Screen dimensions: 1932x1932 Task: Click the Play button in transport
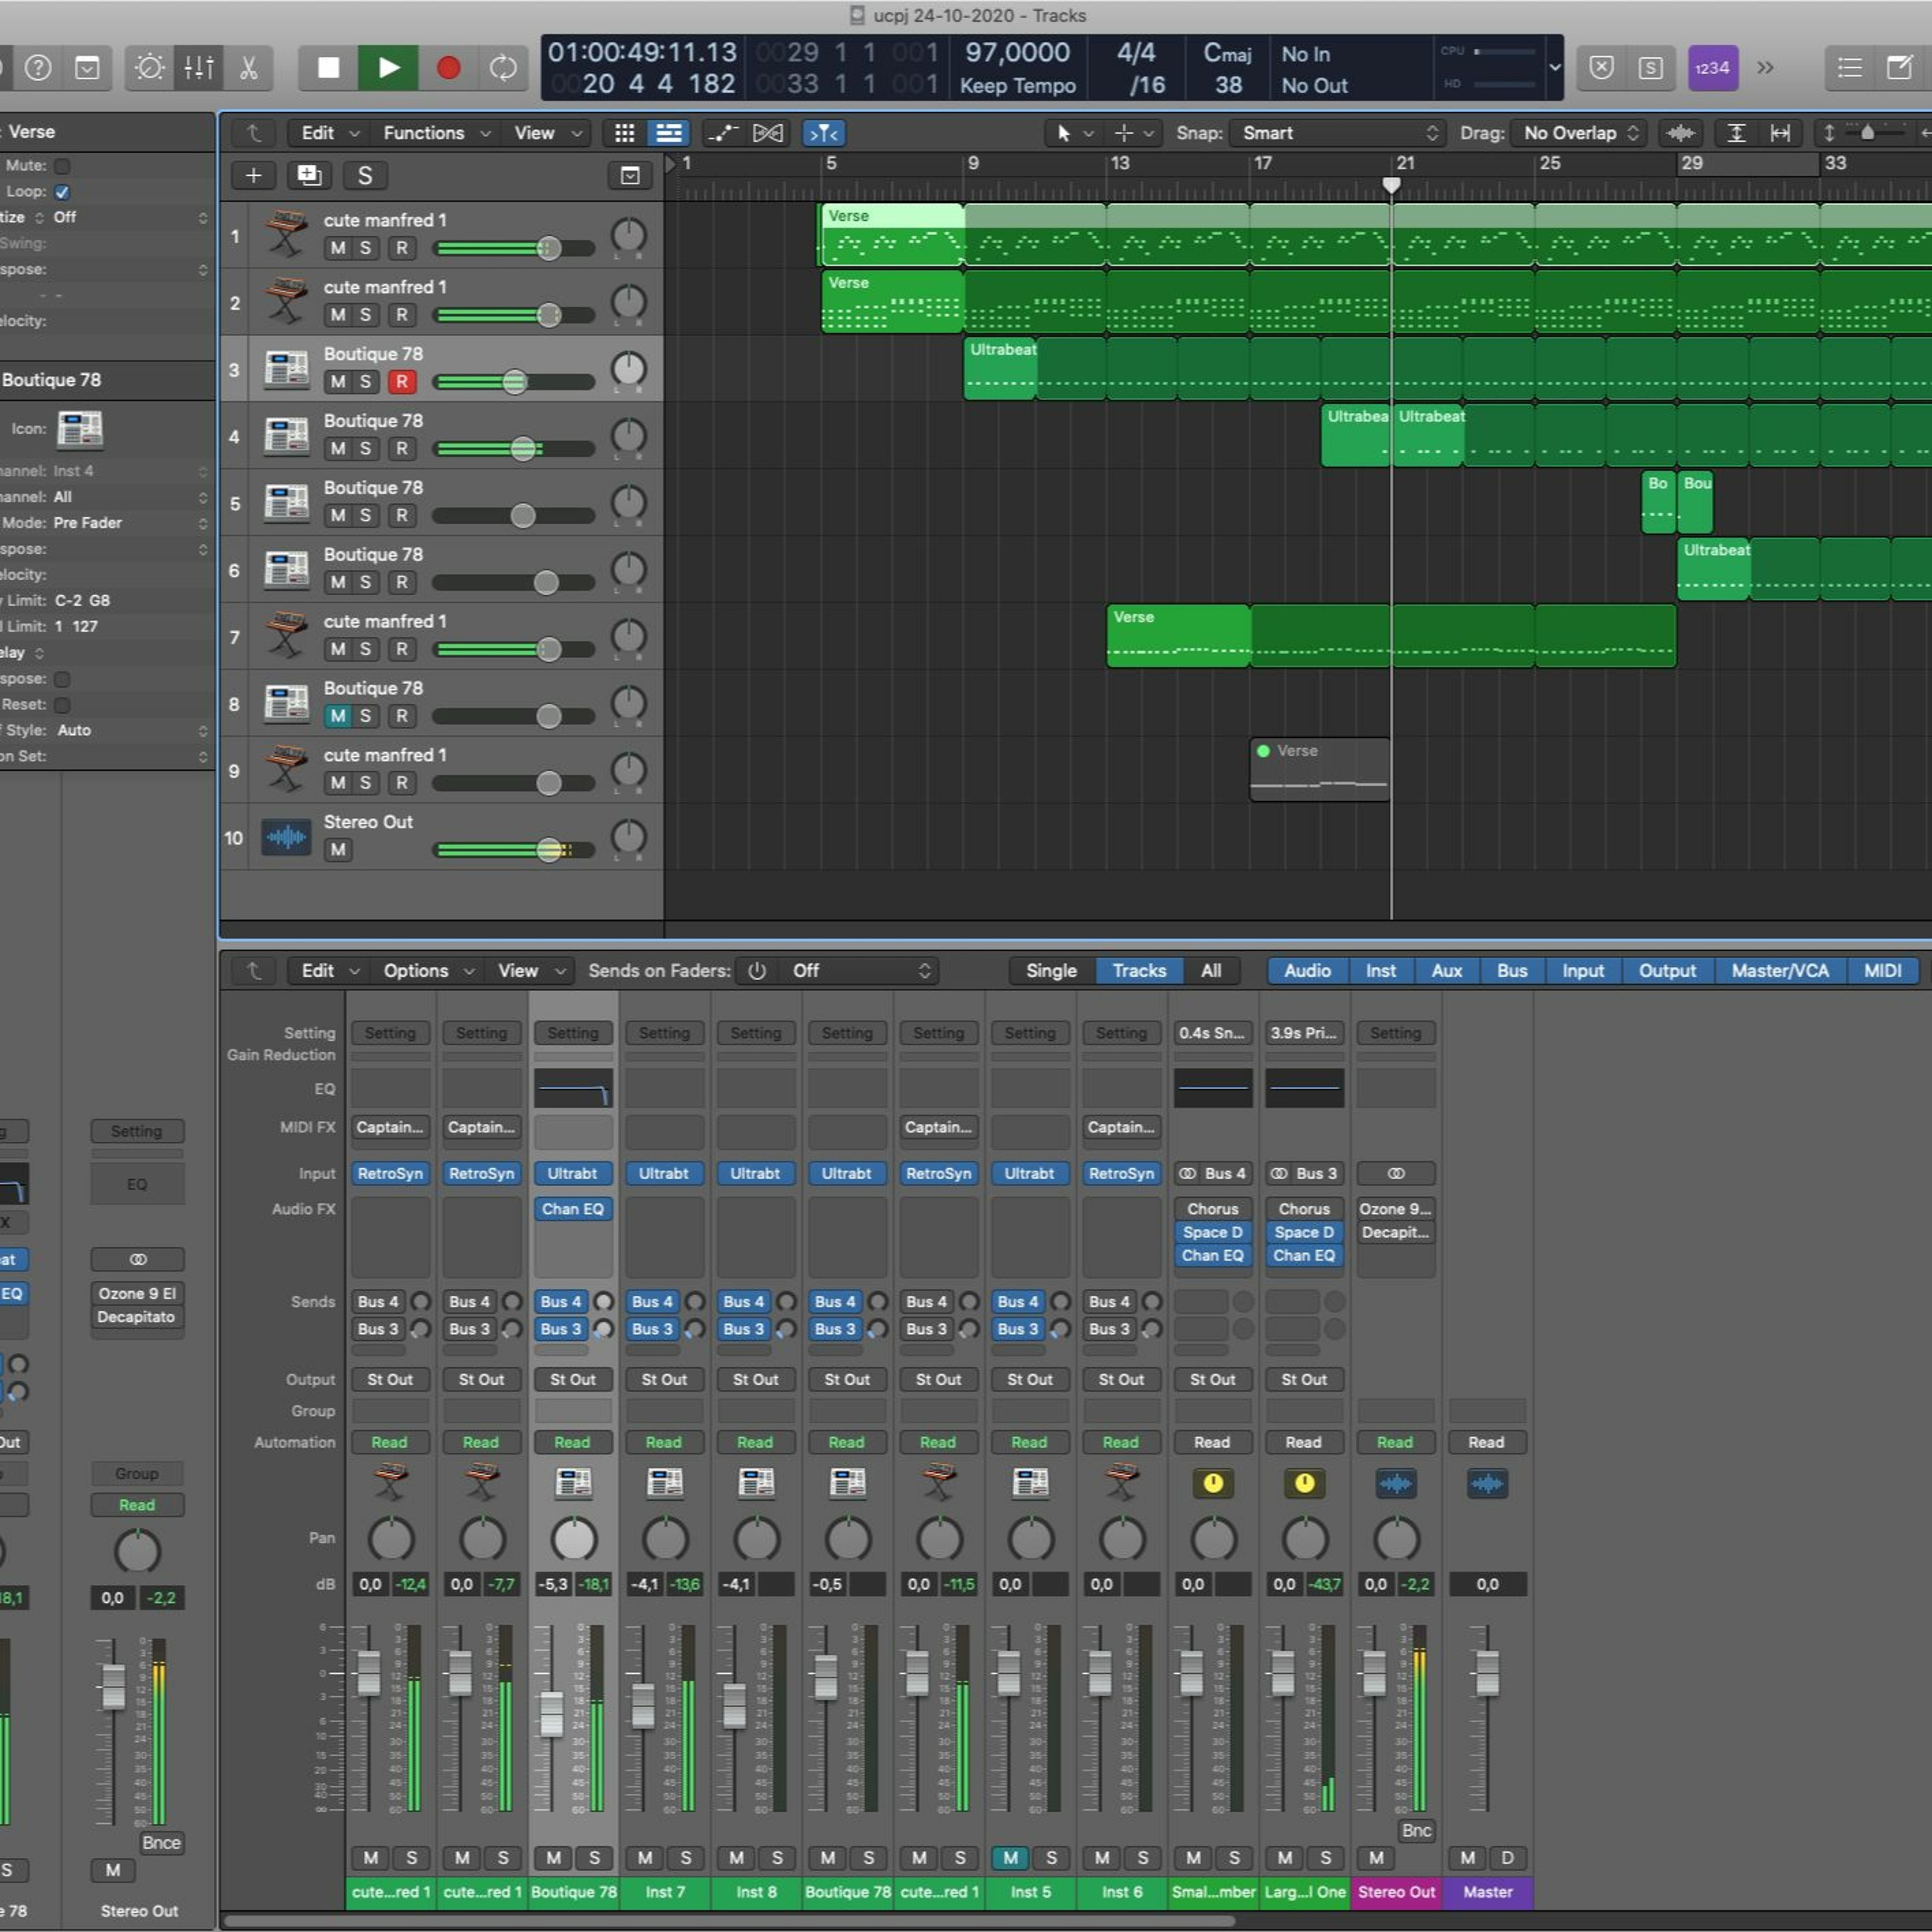click(388, 68)
